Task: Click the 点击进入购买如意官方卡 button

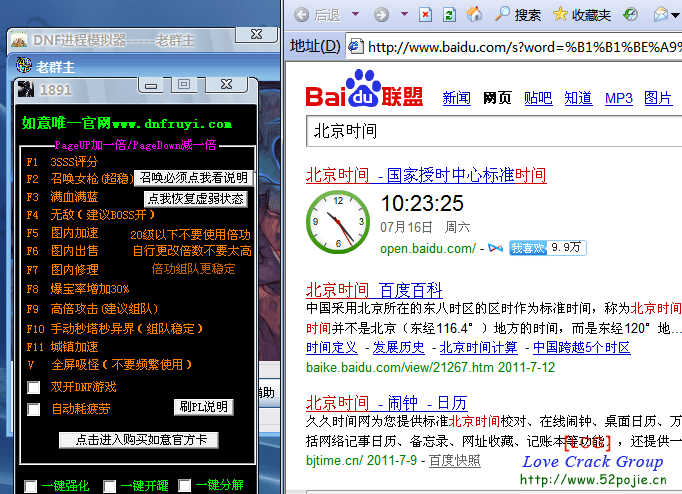Action: point(139,440)
